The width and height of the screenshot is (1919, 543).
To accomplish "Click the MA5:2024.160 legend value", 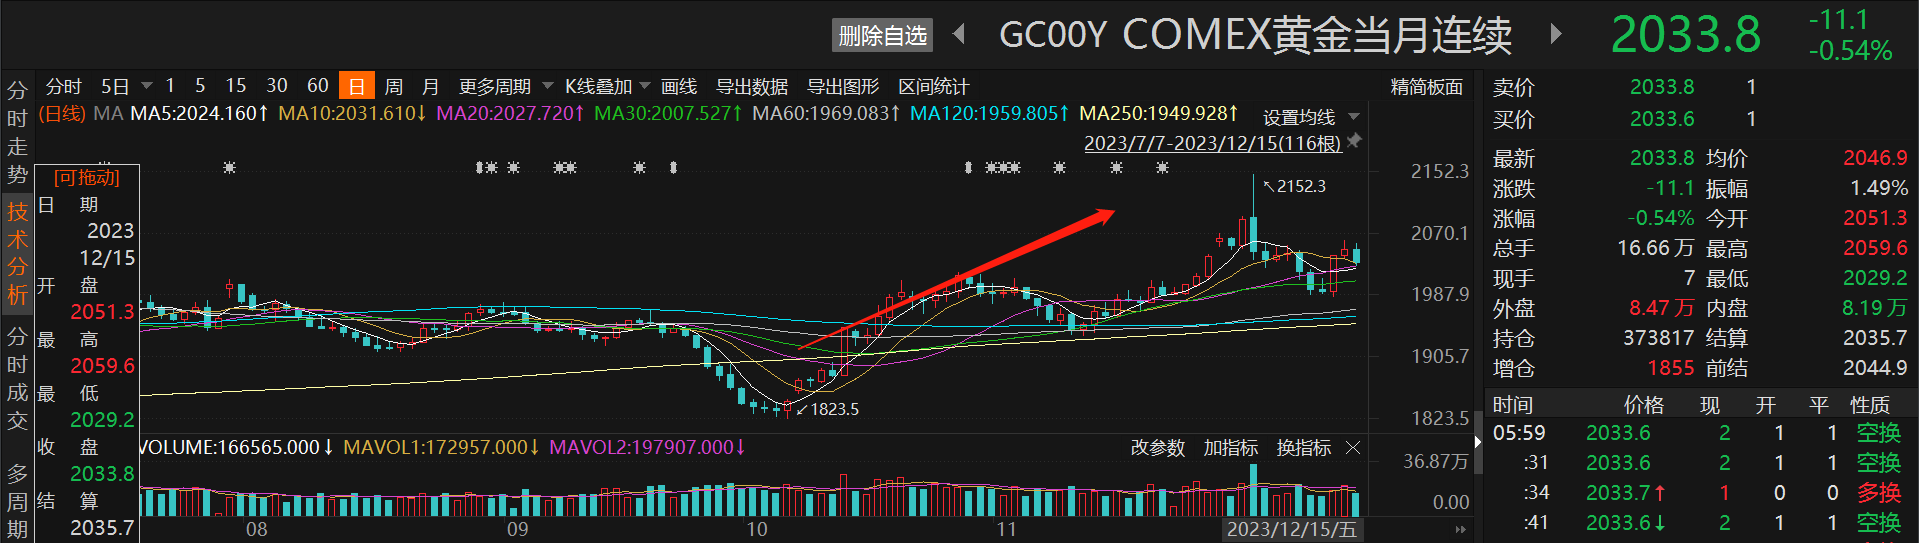I will click(x=200, y=113).
